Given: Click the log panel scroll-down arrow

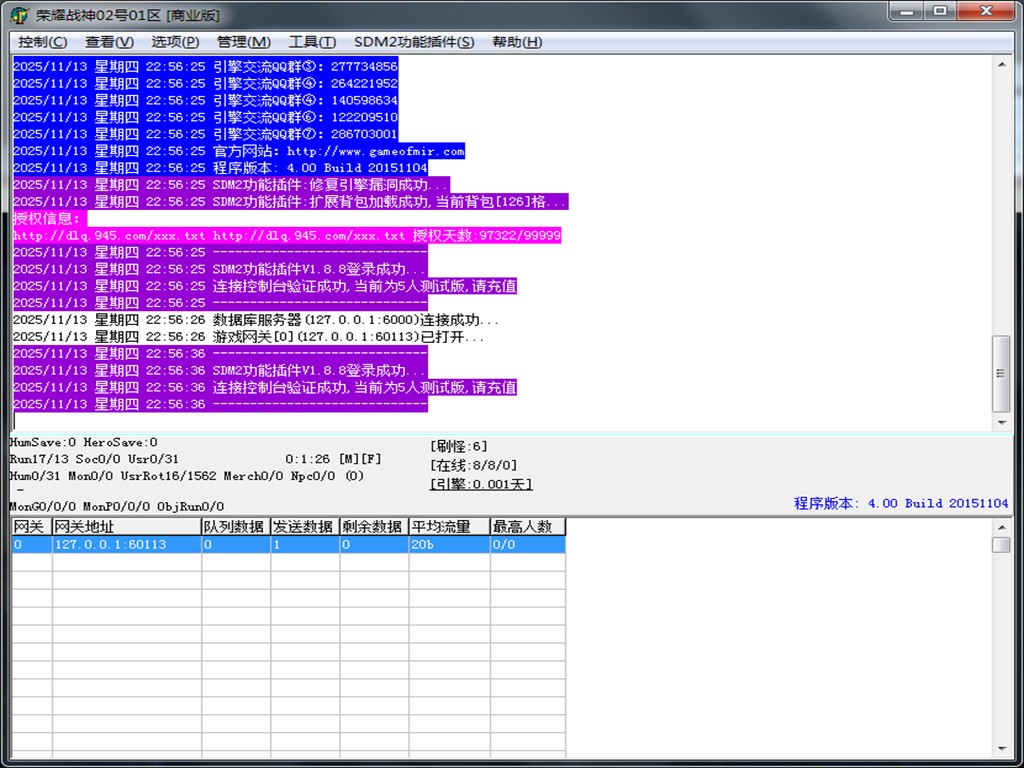Looking at the screenshot, I should 1001,423.
